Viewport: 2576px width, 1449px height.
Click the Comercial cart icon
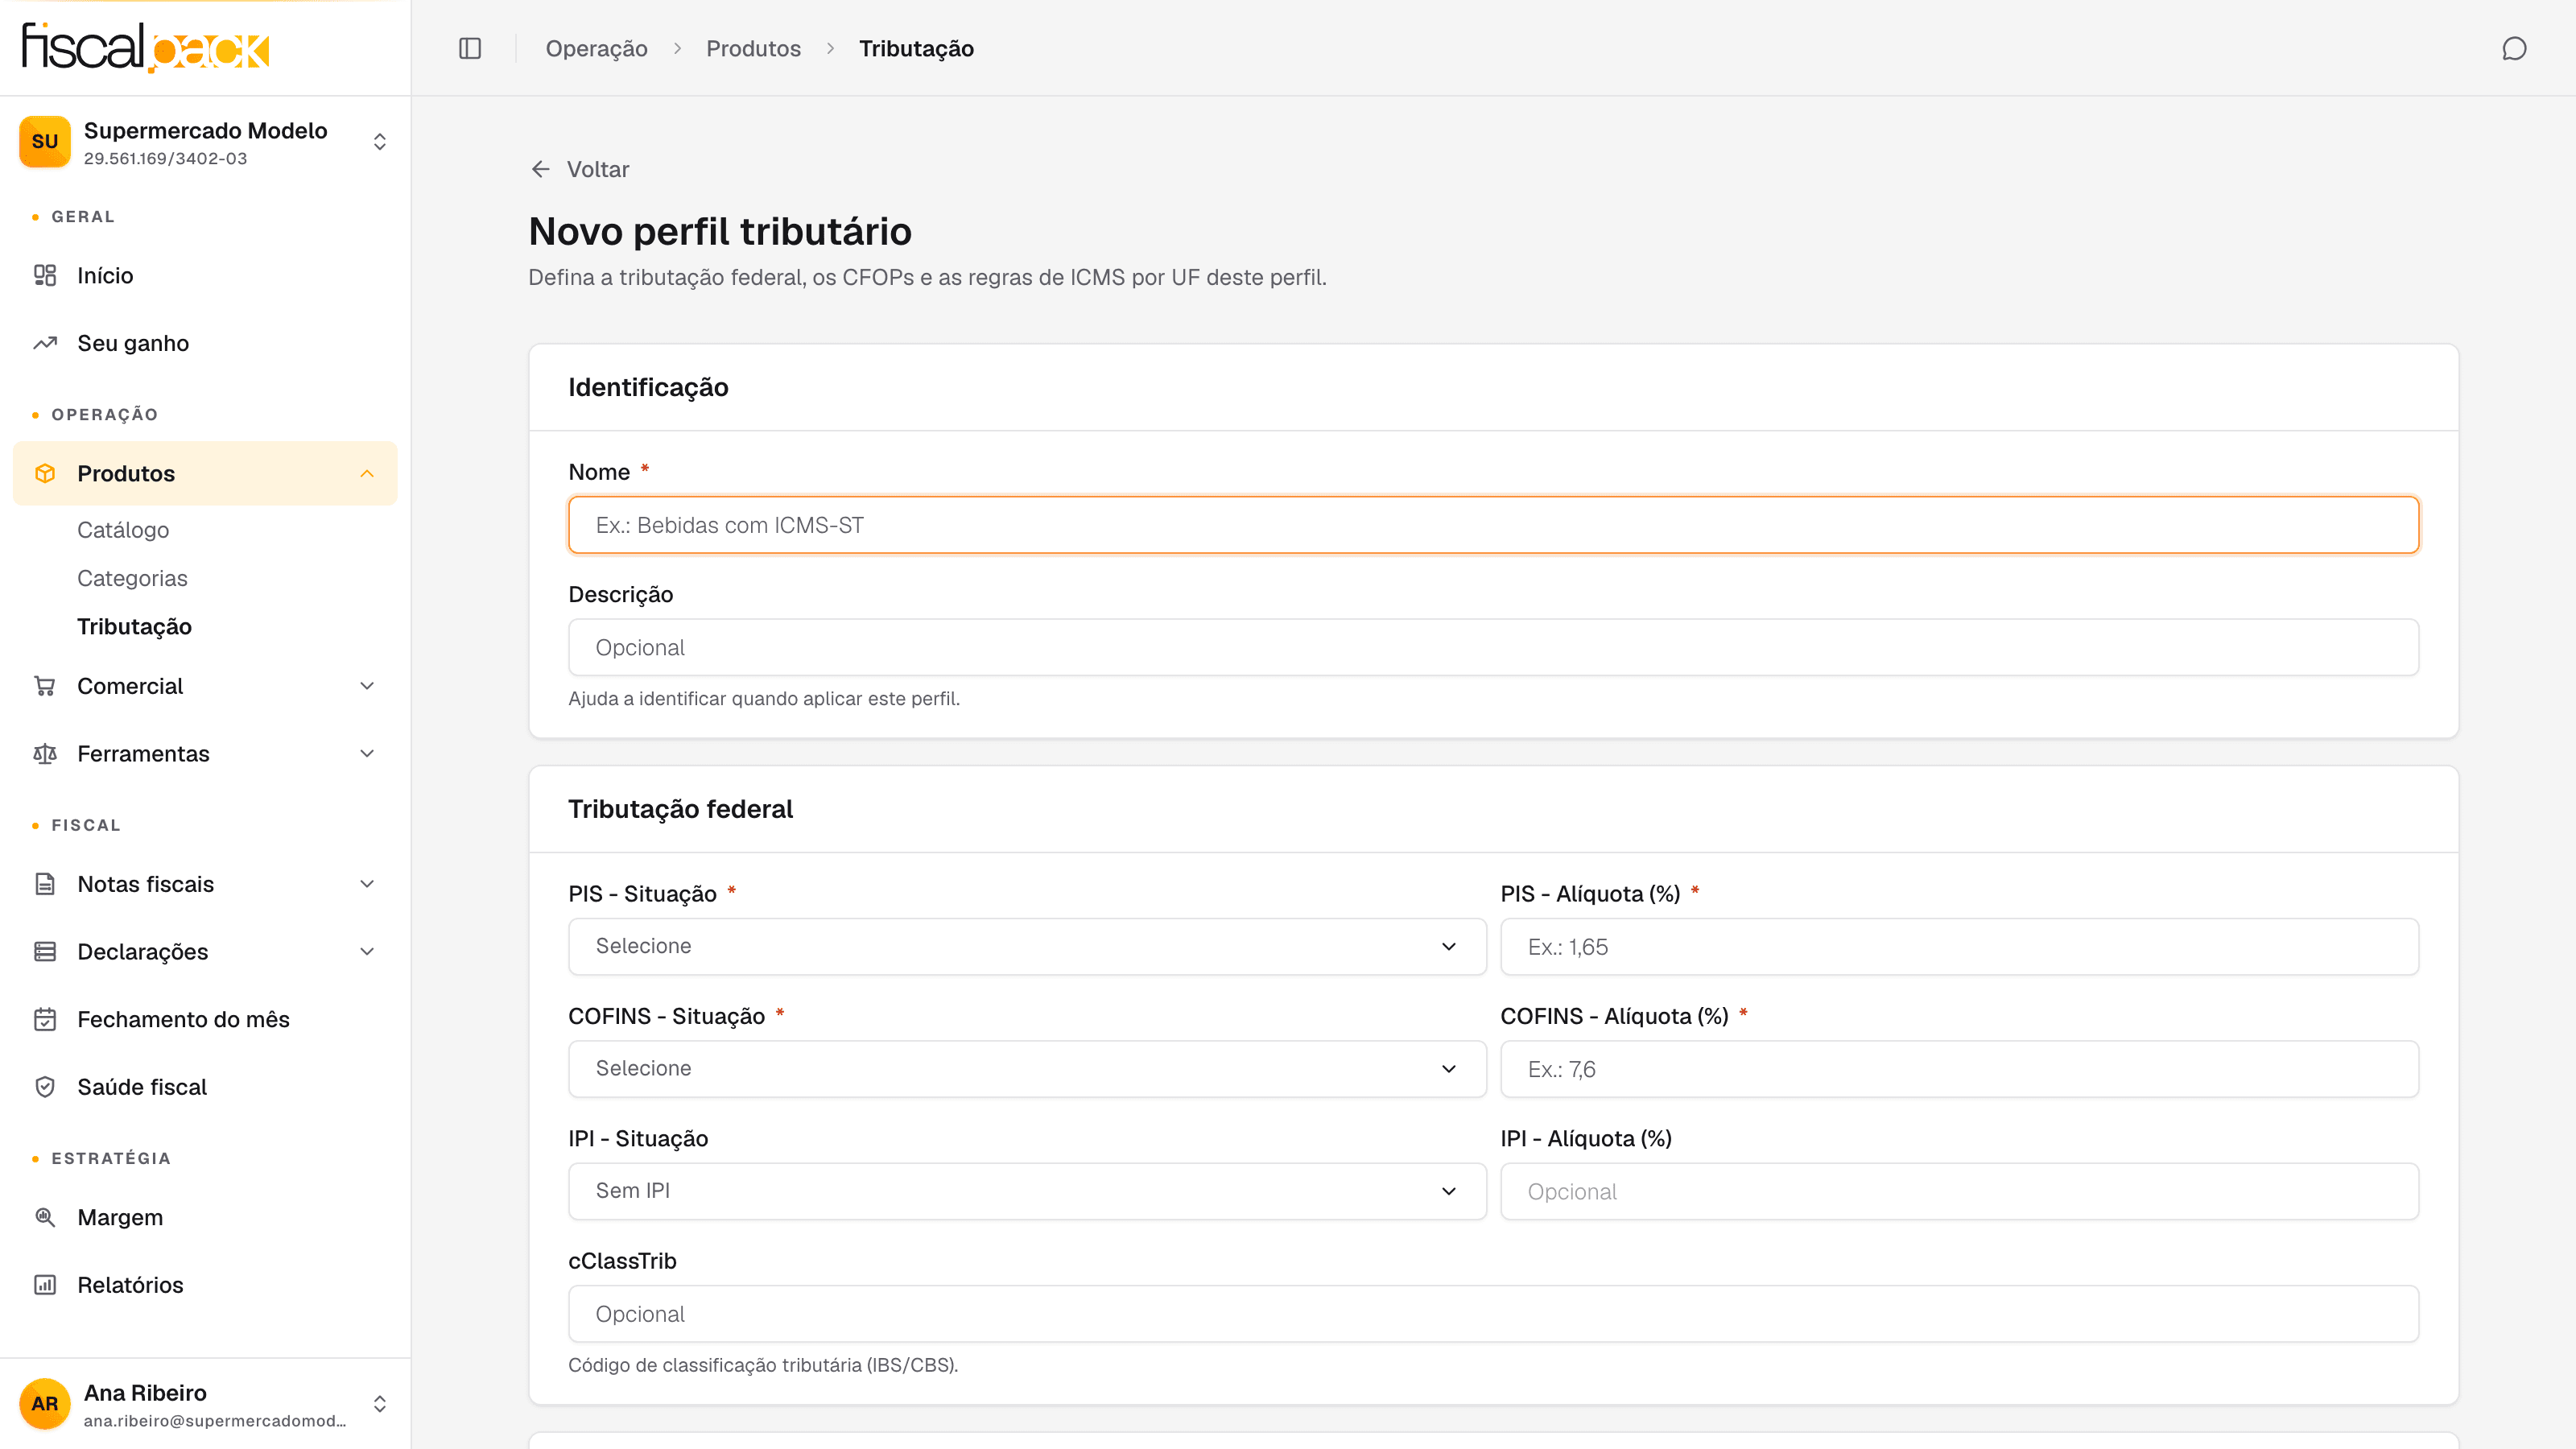45,686
